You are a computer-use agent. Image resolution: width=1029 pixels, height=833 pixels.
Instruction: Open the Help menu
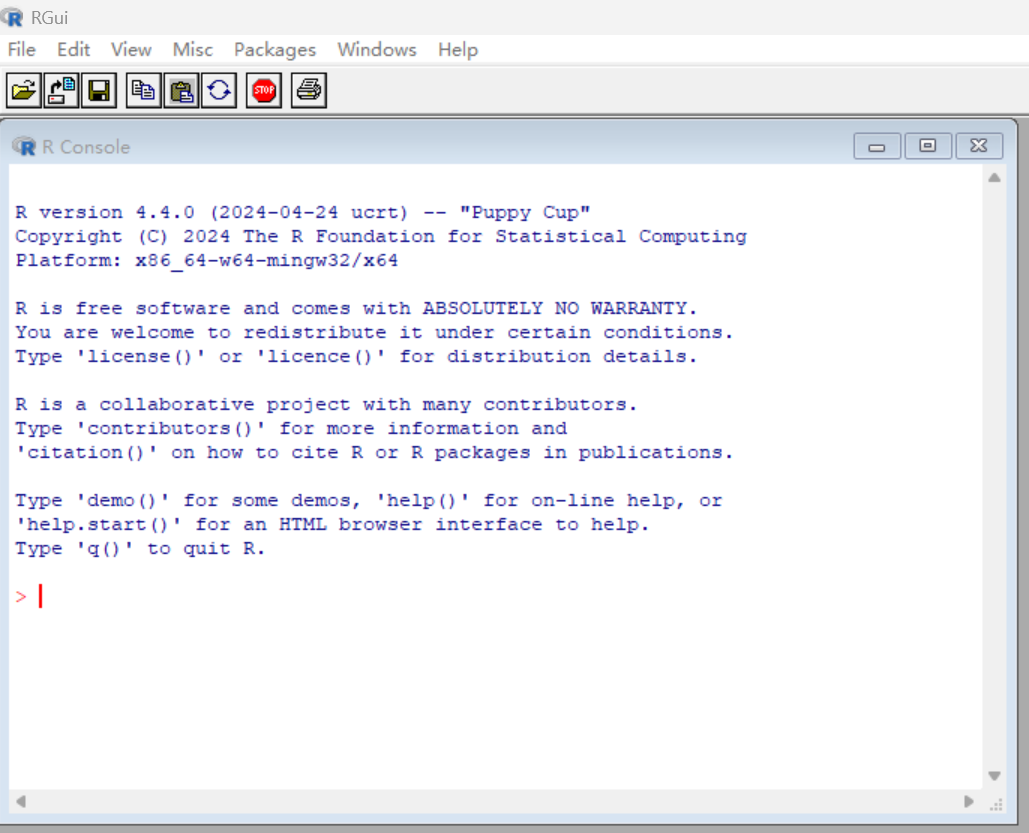(x=458, y=50)
